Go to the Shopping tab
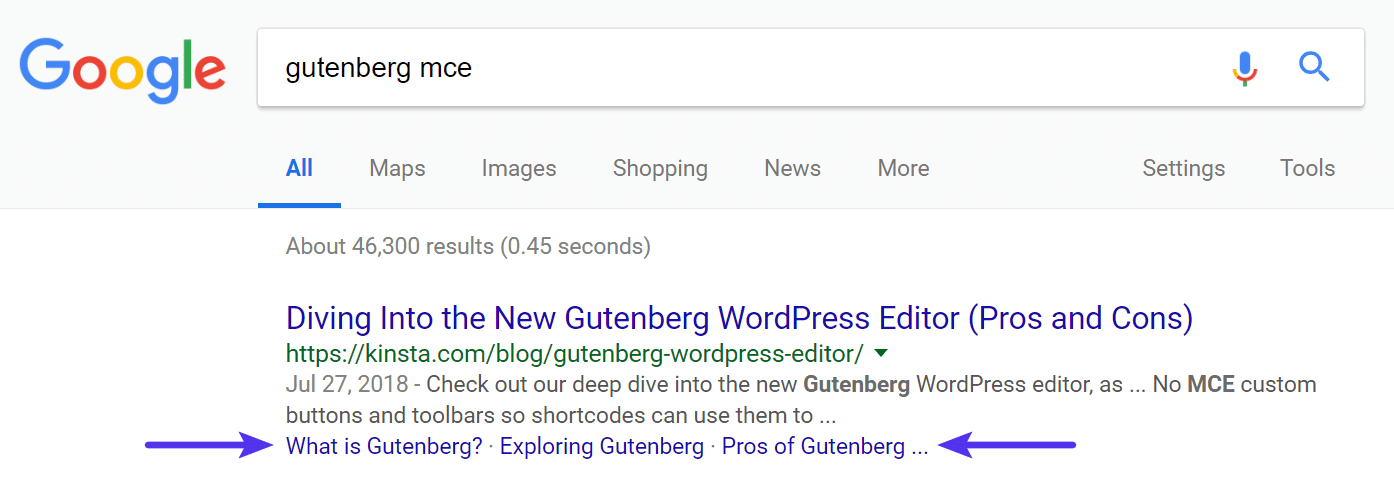 [x=660, y=169]
